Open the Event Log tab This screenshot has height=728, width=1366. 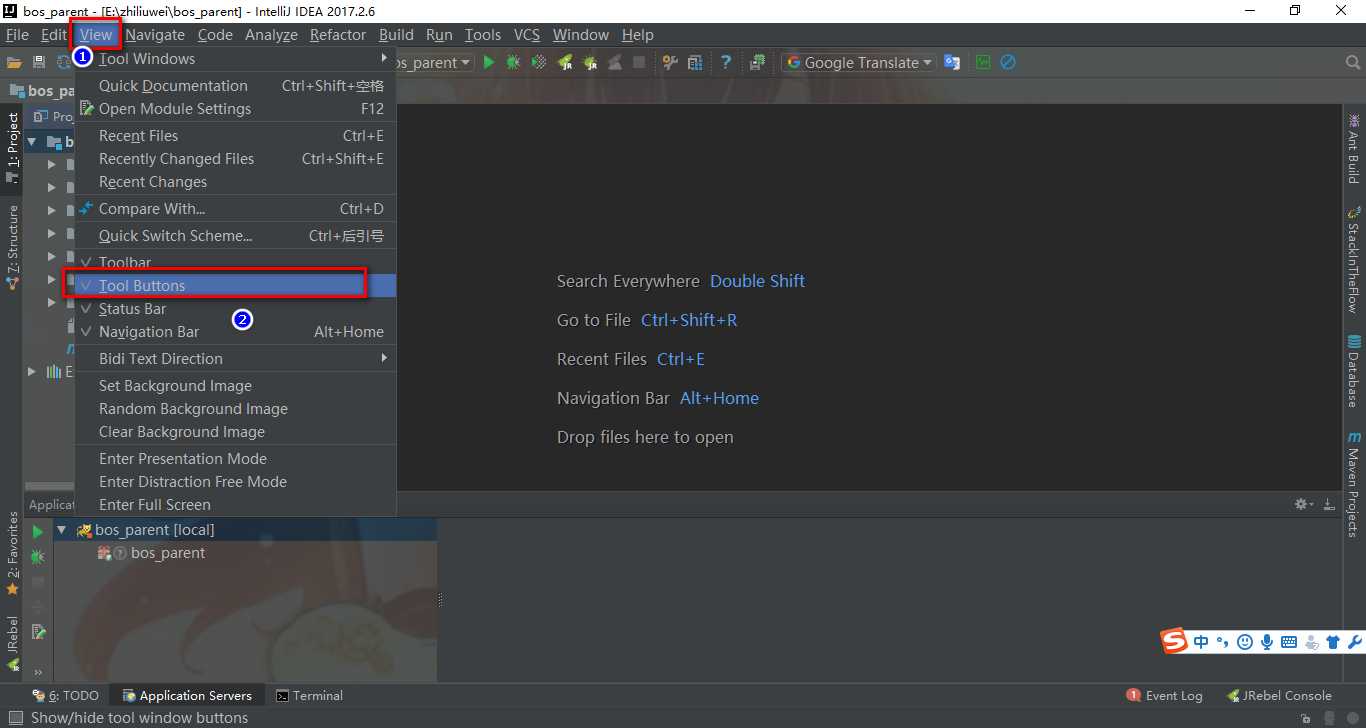point(1164,696)
